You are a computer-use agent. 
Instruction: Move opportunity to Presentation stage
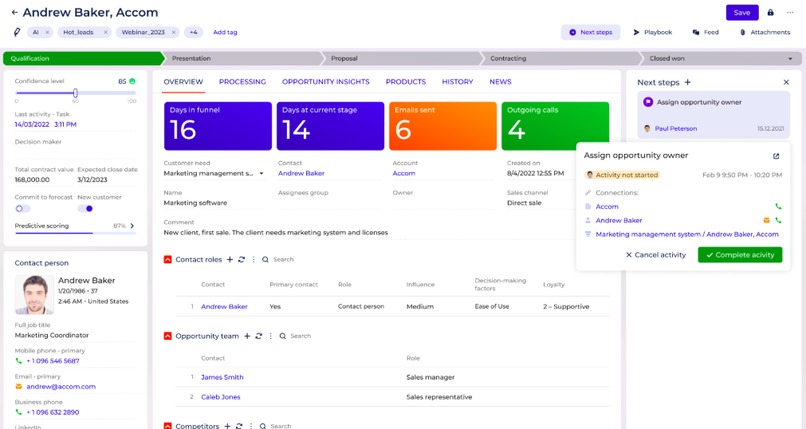[242, 59]
